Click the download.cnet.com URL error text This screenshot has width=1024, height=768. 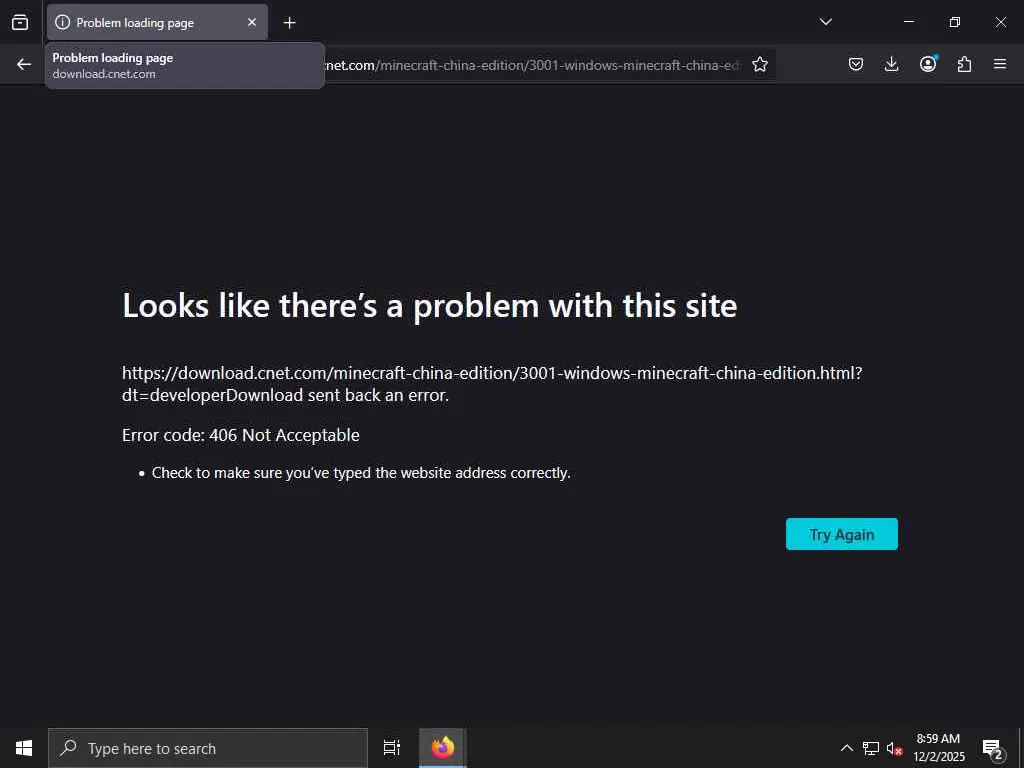[x=492, y=384]
